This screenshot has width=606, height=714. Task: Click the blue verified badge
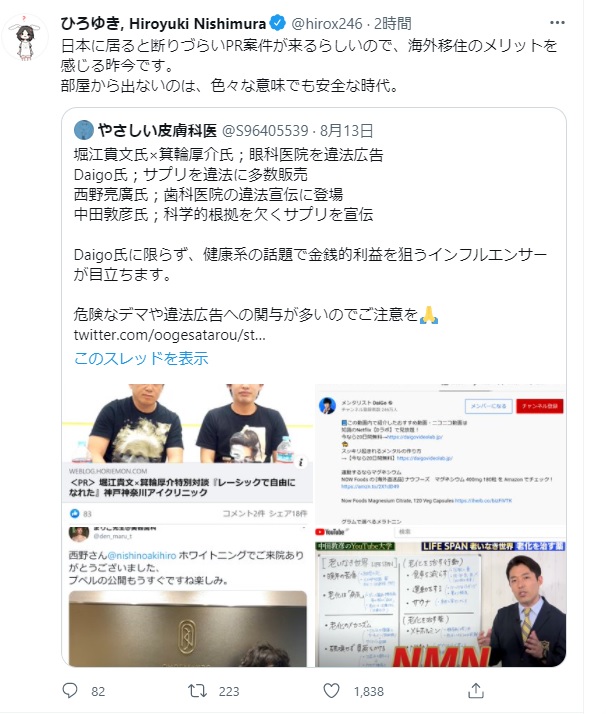[278, 23]
